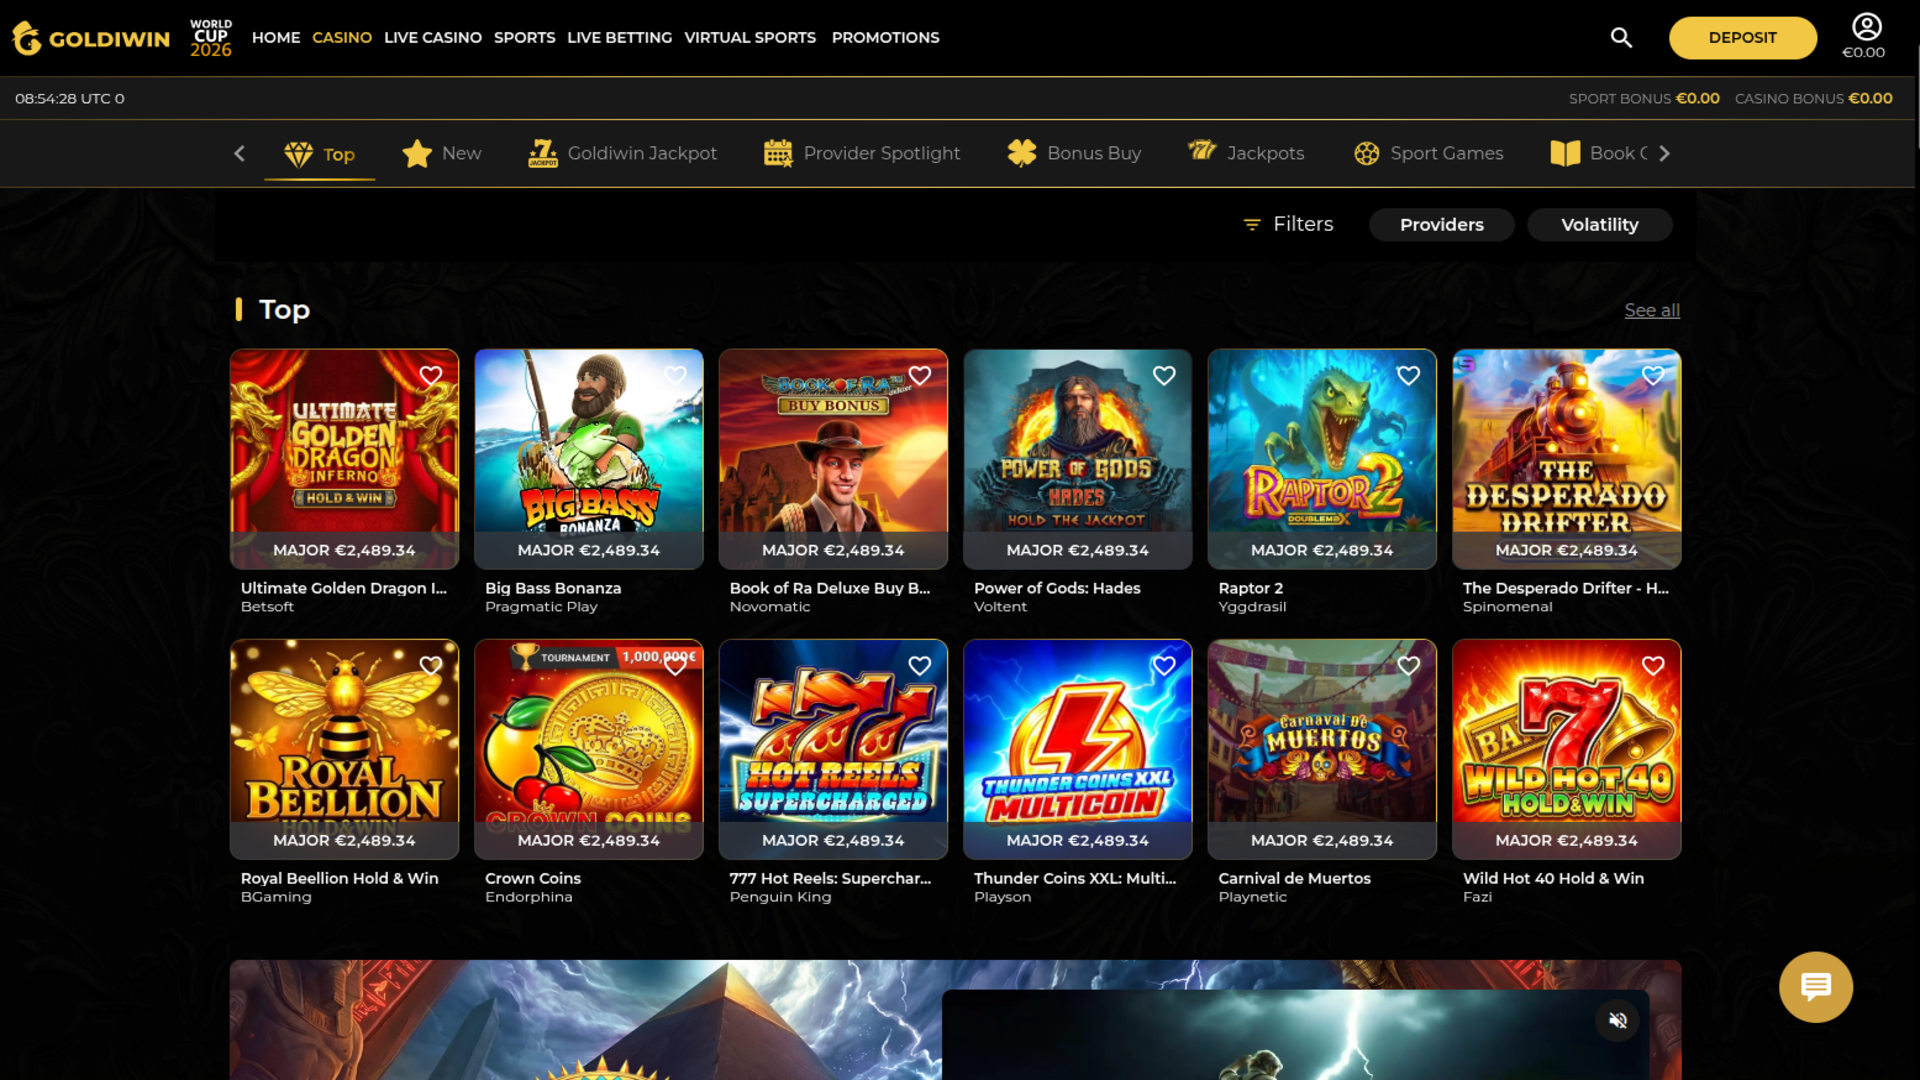Open the partially visible Book category

pyautogui.click(x=1598, y=154)
